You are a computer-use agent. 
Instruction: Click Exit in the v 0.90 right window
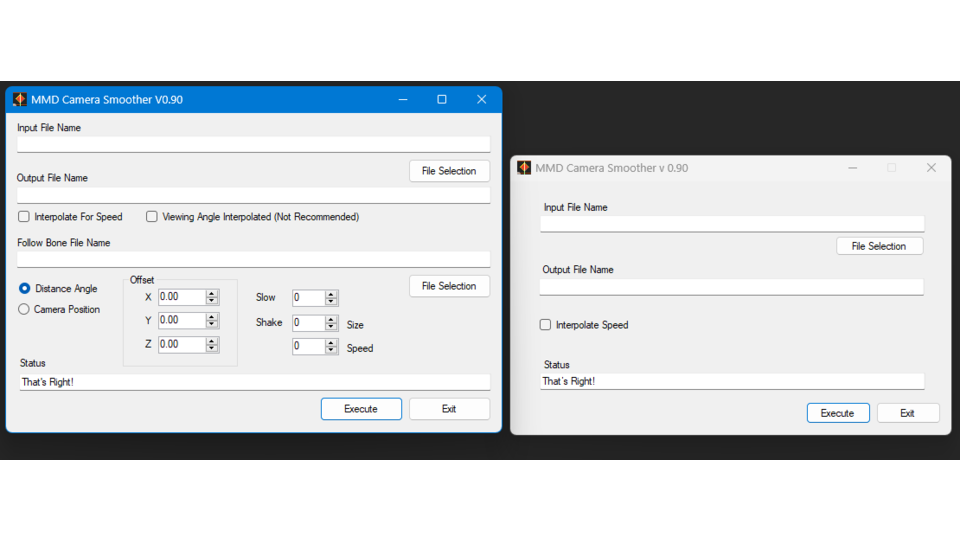[x=908, y=413]
